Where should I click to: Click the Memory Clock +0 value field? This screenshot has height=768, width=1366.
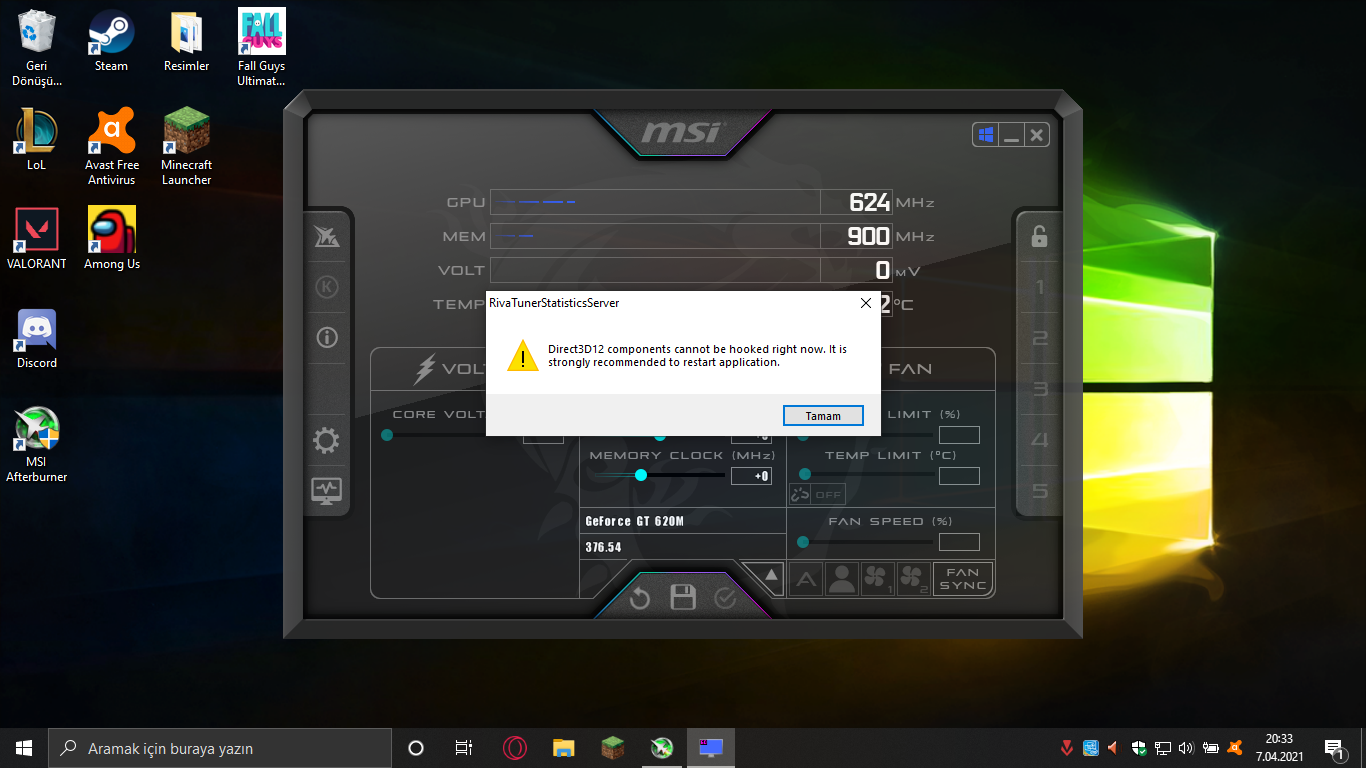(x=751, y=476)
